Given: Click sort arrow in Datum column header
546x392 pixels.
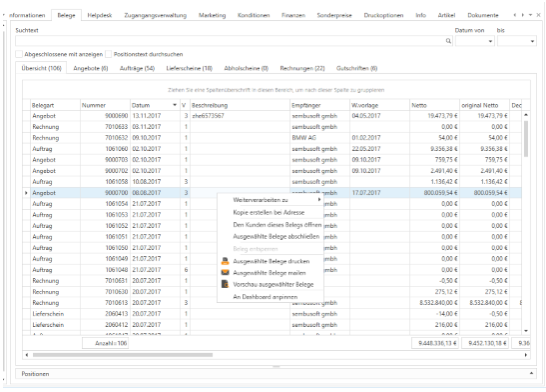Looking at the screenshot, I should tap(174, 105).
